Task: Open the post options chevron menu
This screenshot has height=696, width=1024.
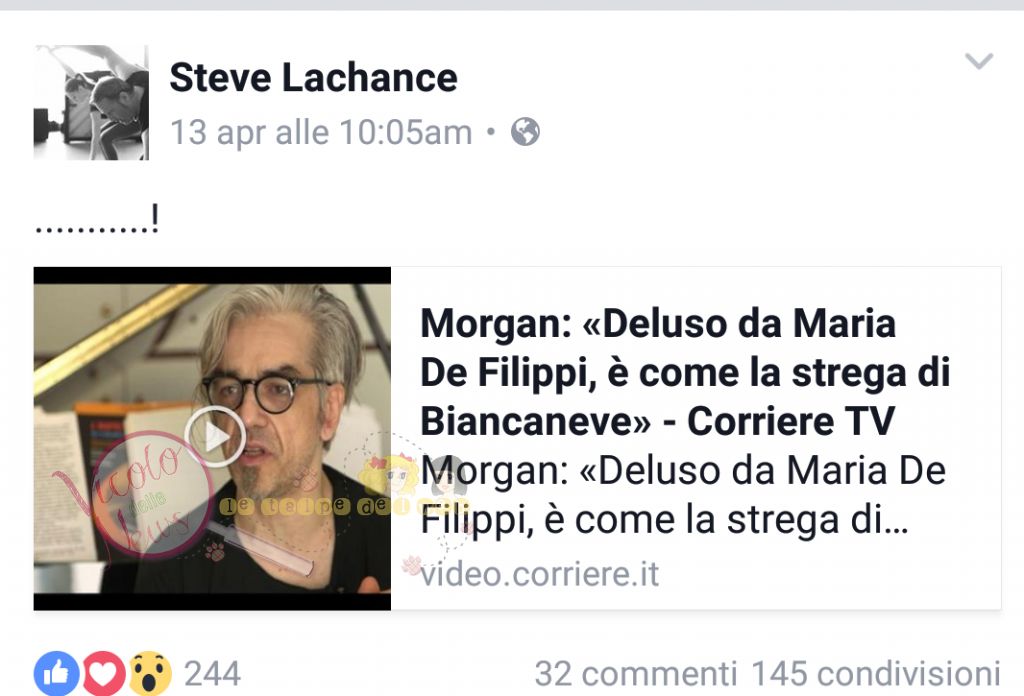Action: coord(979,61)
